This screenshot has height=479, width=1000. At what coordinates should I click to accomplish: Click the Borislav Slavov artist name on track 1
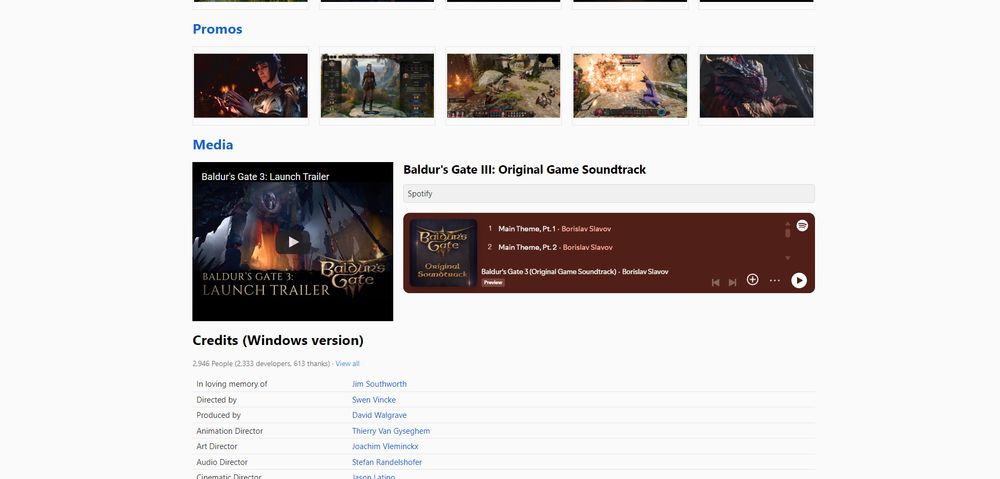pyautogui.click(x=586, y=228)
